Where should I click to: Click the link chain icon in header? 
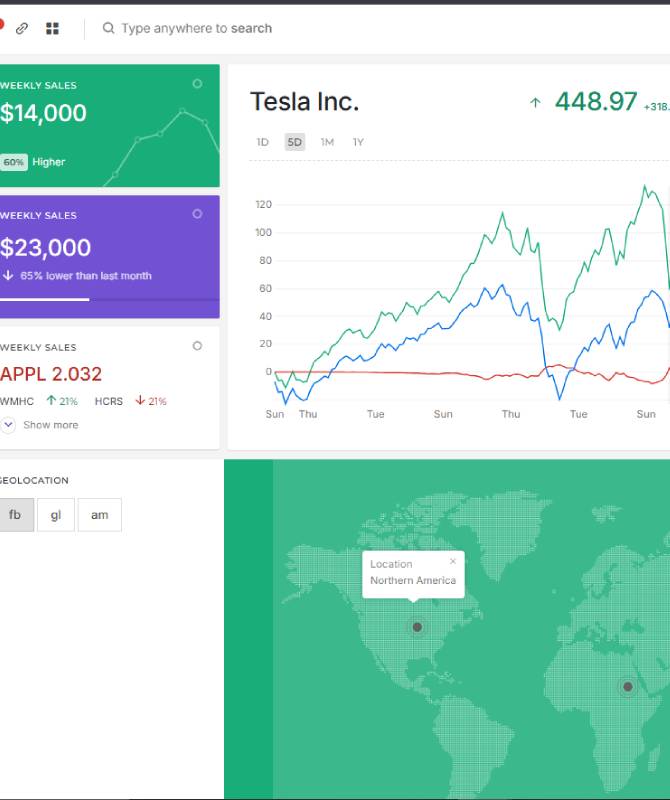[x=22, y=29]
